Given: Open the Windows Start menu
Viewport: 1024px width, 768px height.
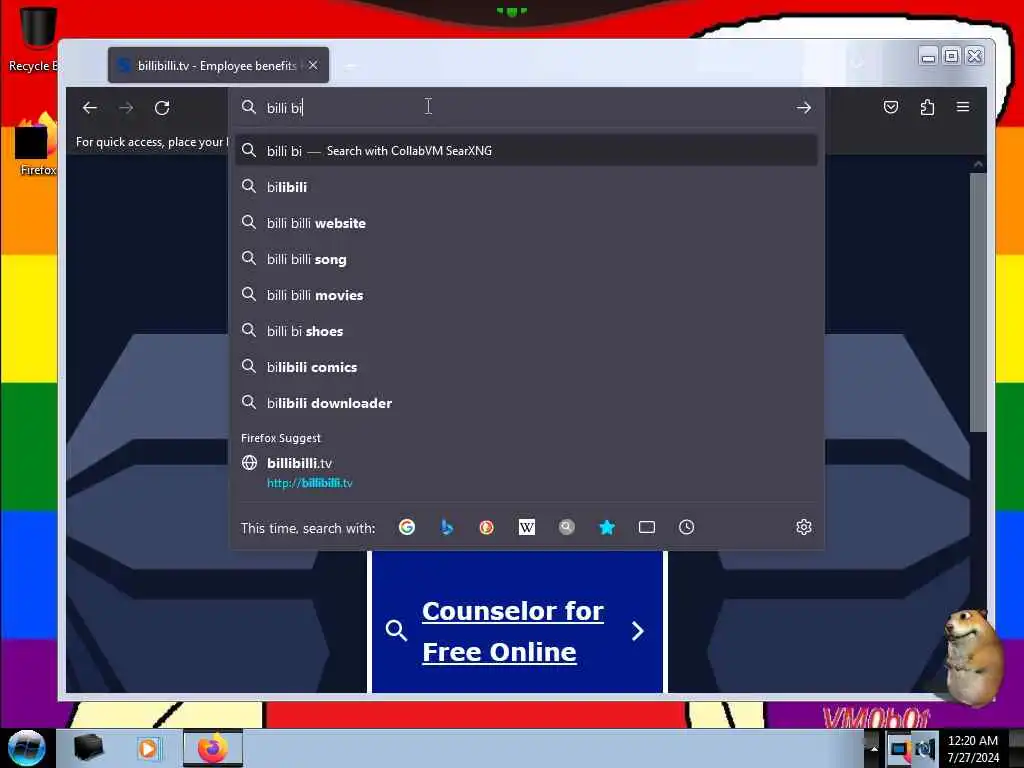Looking at the screenshot, I should pos(26,748).
